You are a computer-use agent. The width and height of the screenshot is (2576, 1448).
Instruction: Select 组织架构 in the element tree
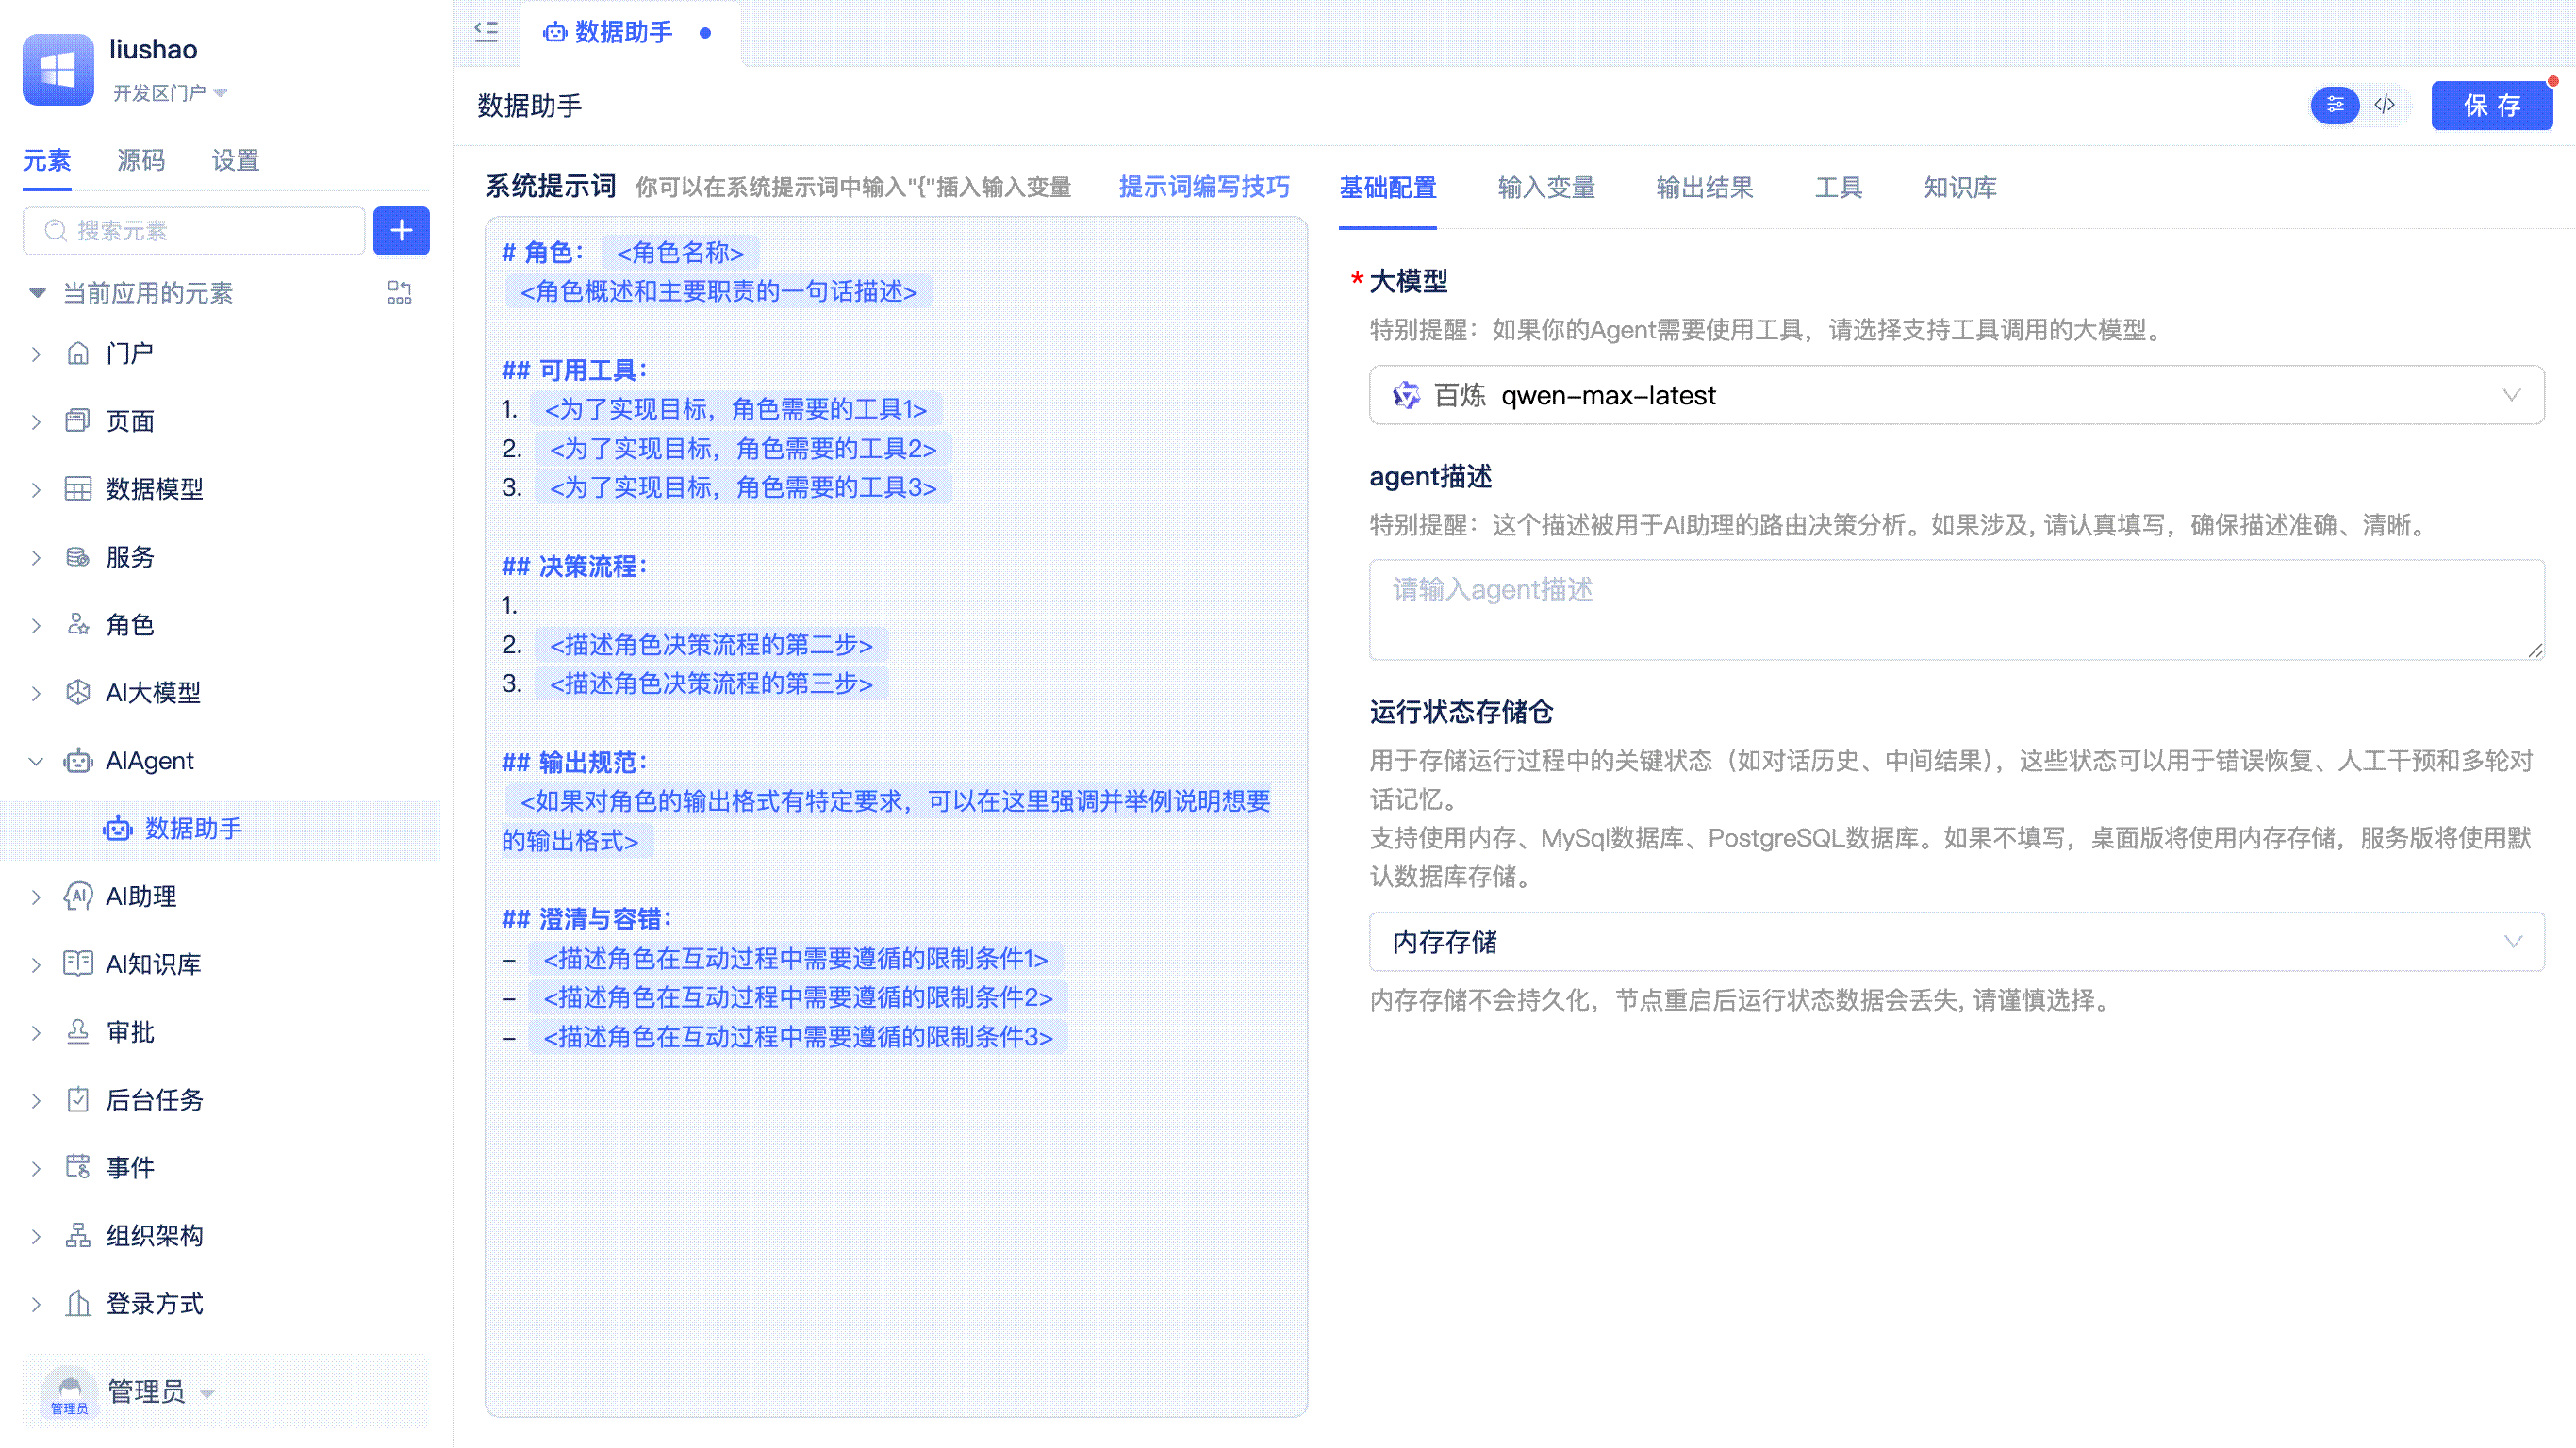154,1236
